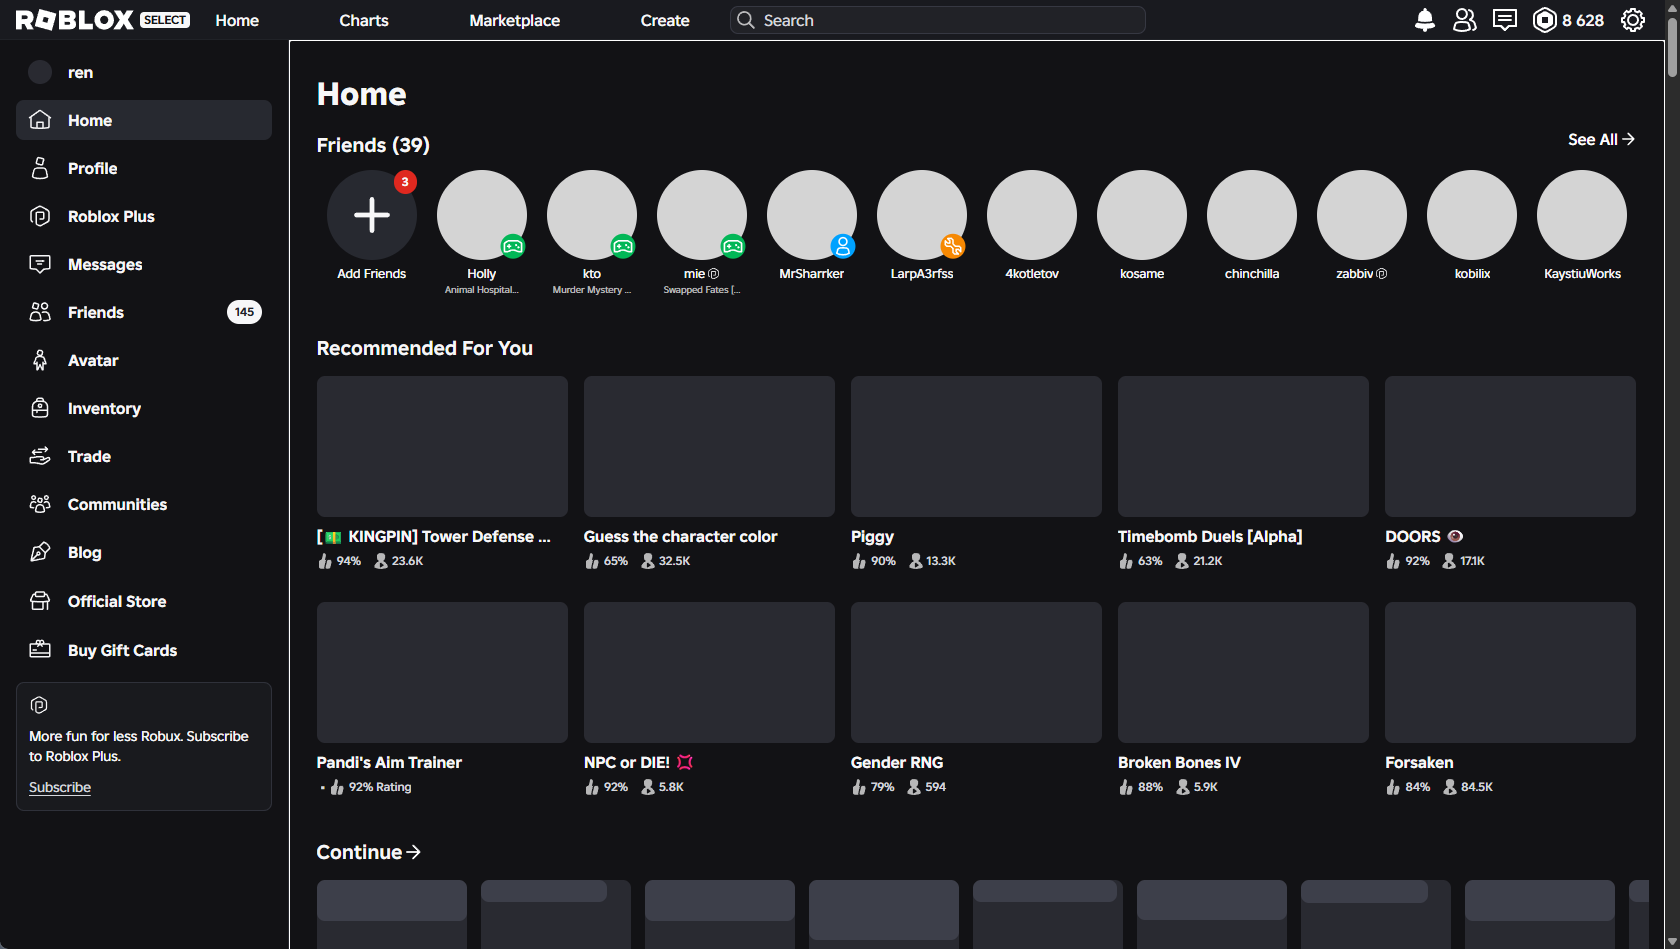The height and width of the screenshot is (949, 1680).
Task: Click the Subscribe link for Roblox Plus
Action: click(60, 787)
